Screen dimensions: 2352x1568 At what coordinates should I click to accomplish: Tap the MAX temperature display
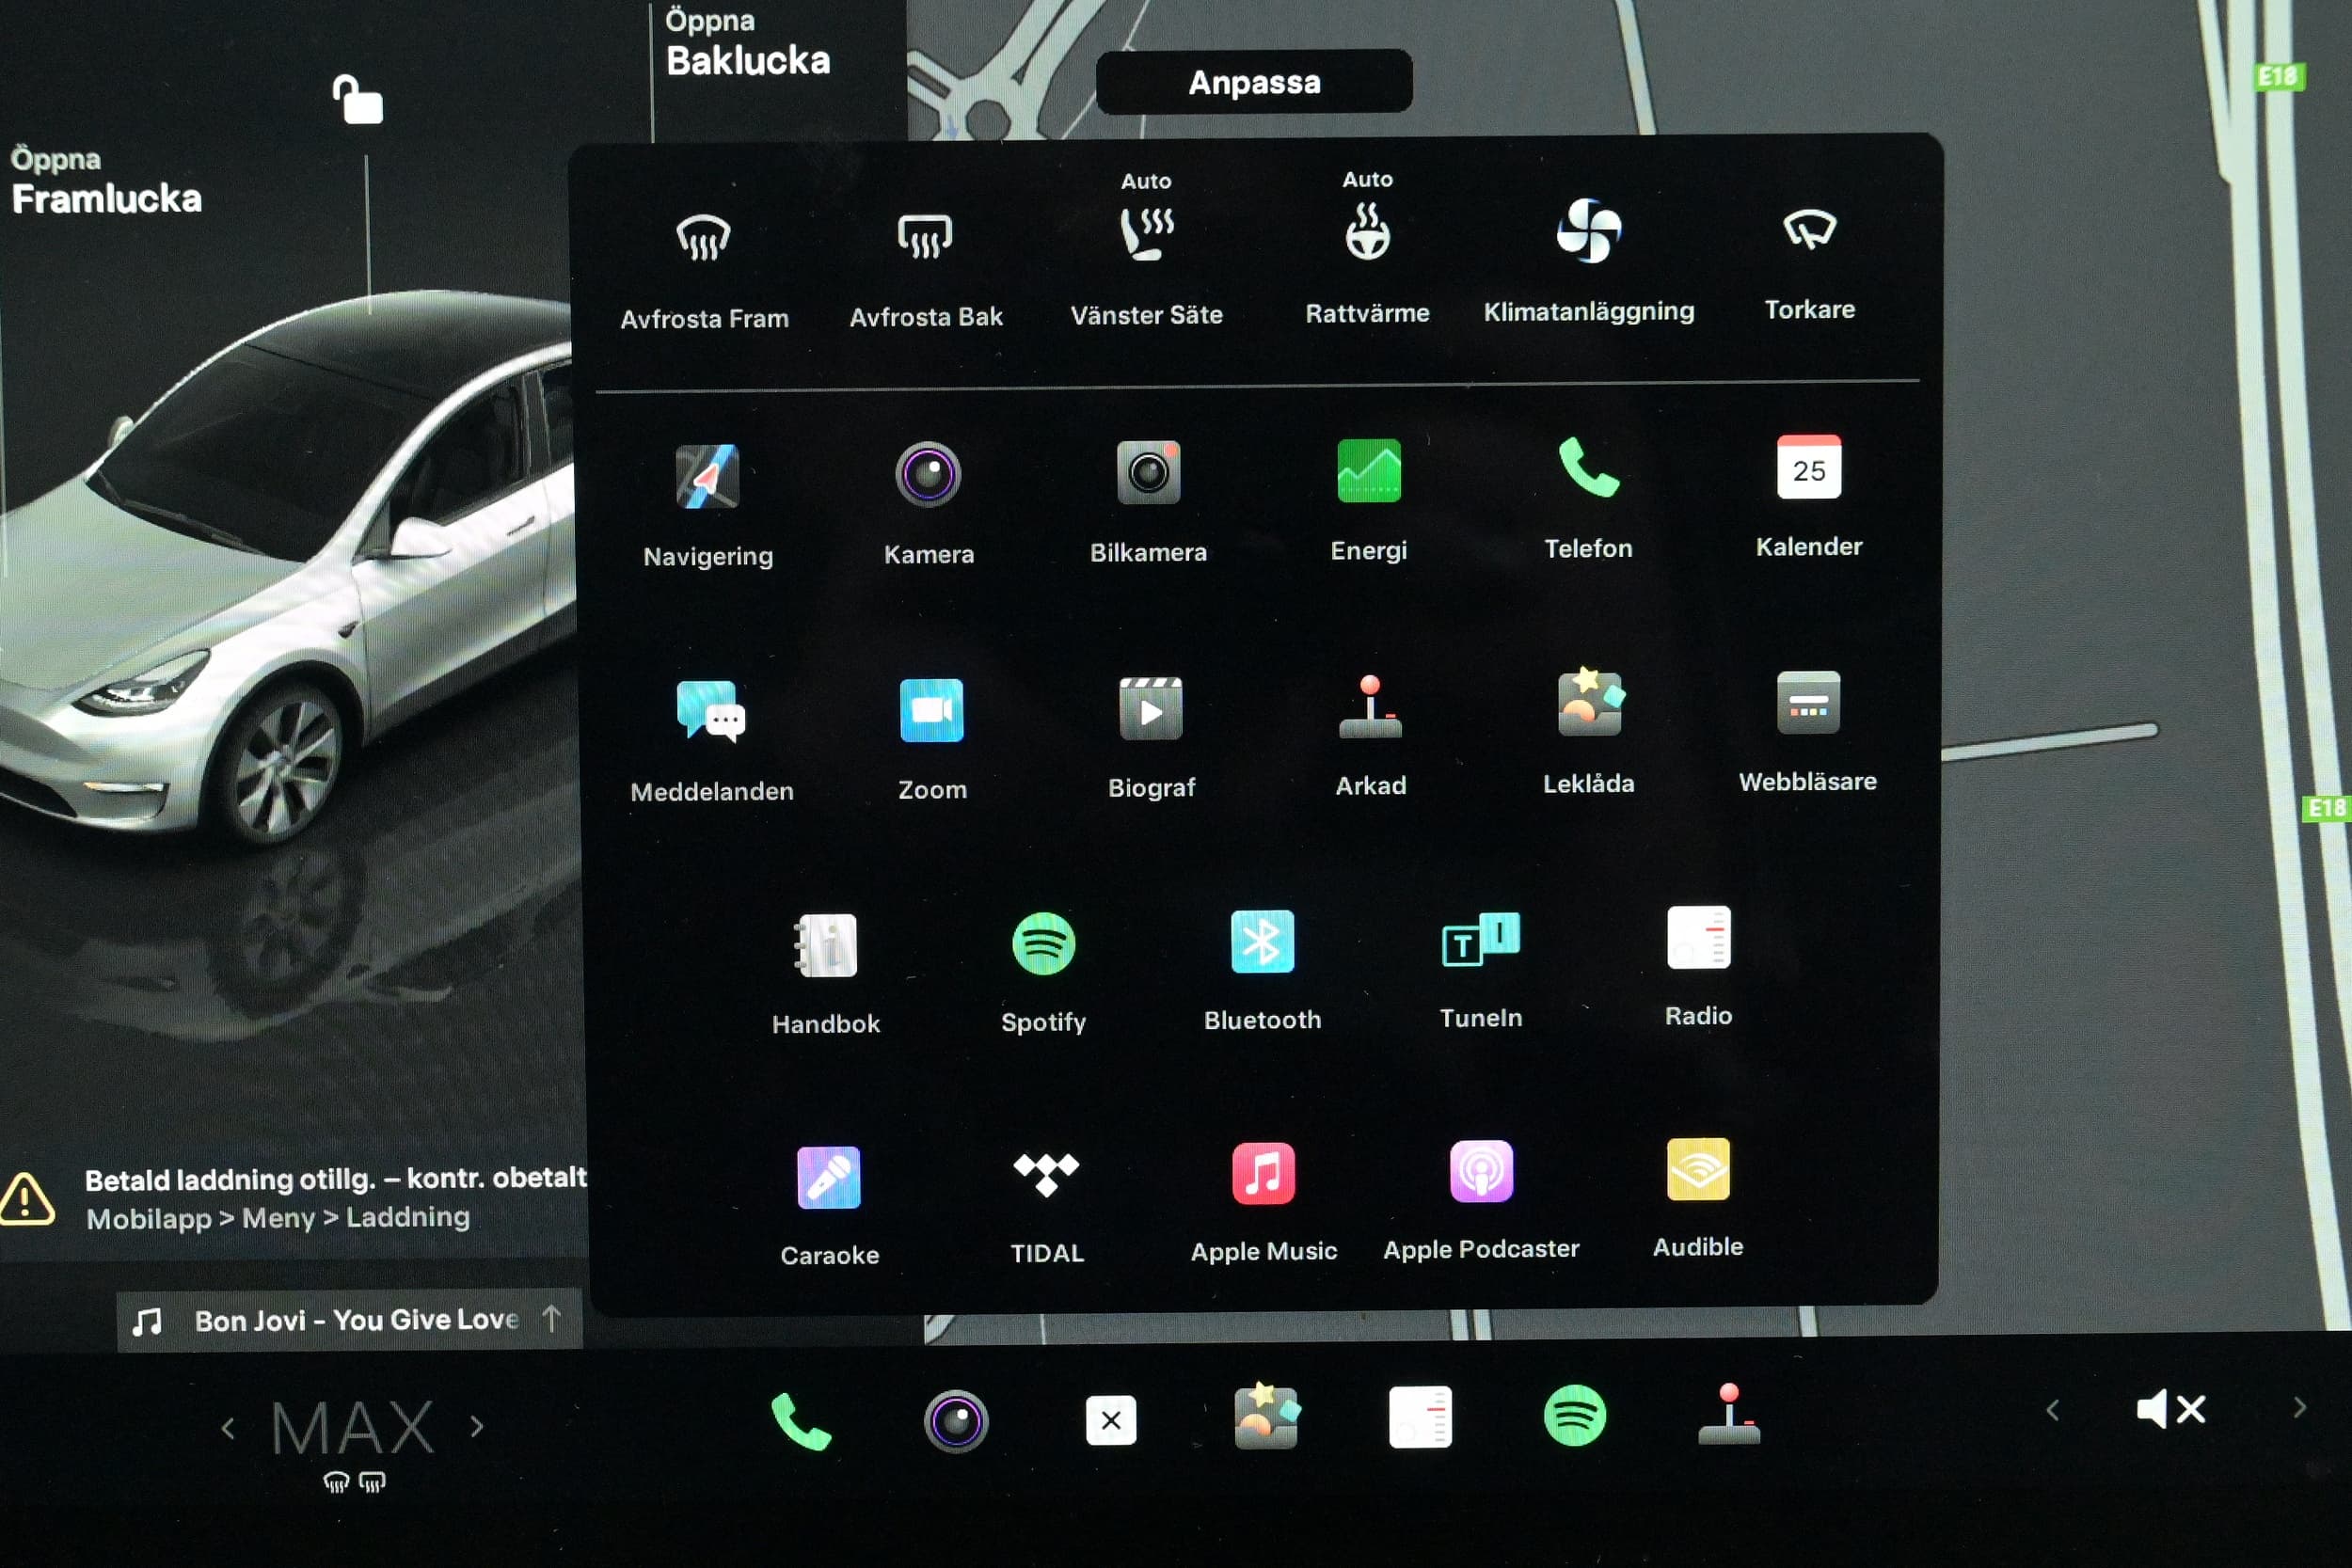tap(352, 1428)
